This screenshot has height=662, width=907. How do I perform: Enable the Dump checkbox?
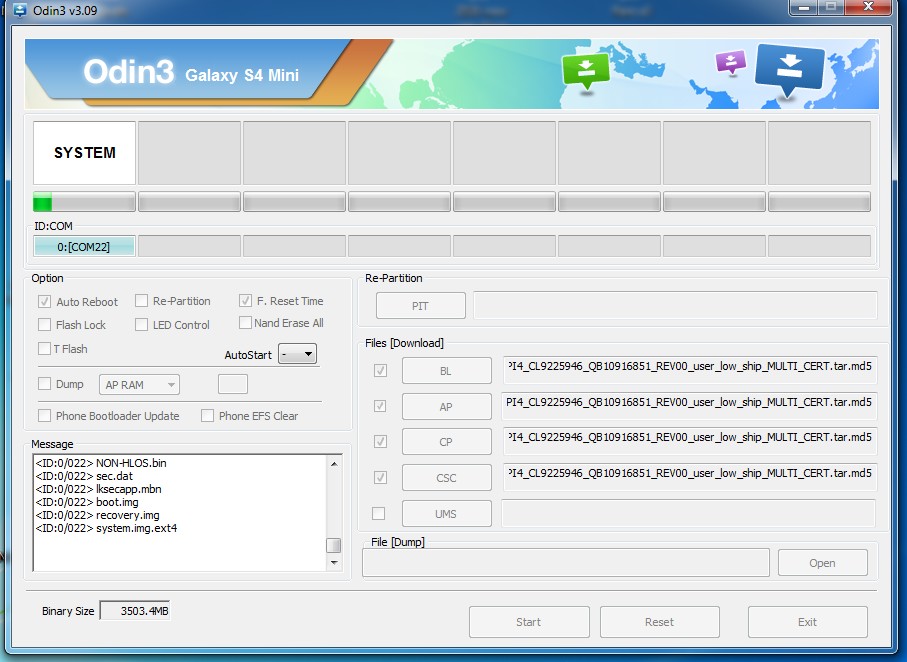[x=44, y=384]
